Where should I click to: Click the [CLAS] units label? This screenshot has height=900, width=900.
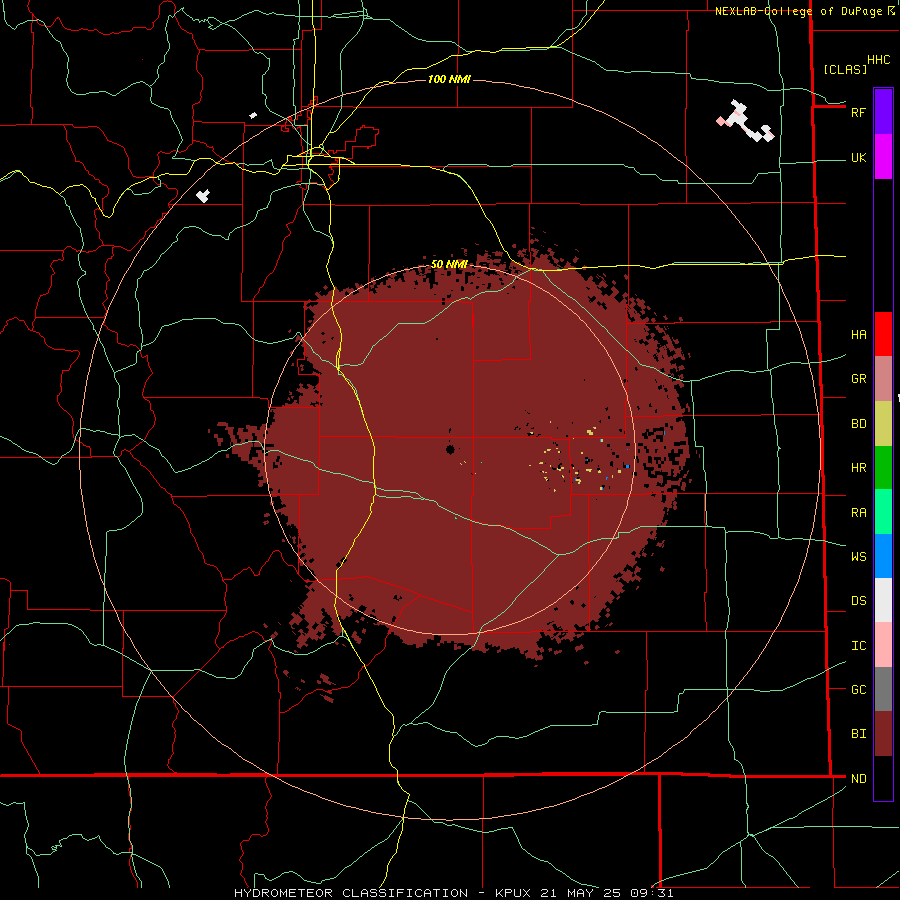845,69
